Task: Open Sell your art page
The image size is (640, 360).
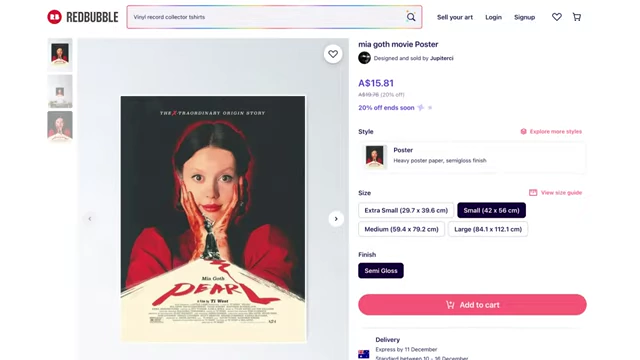Action: [x=455, y=17]
